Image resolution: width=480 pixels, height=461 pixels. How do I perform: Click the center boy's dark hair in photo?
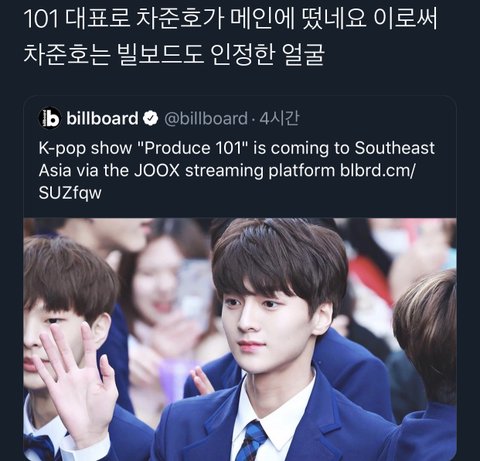pos(279,257)
